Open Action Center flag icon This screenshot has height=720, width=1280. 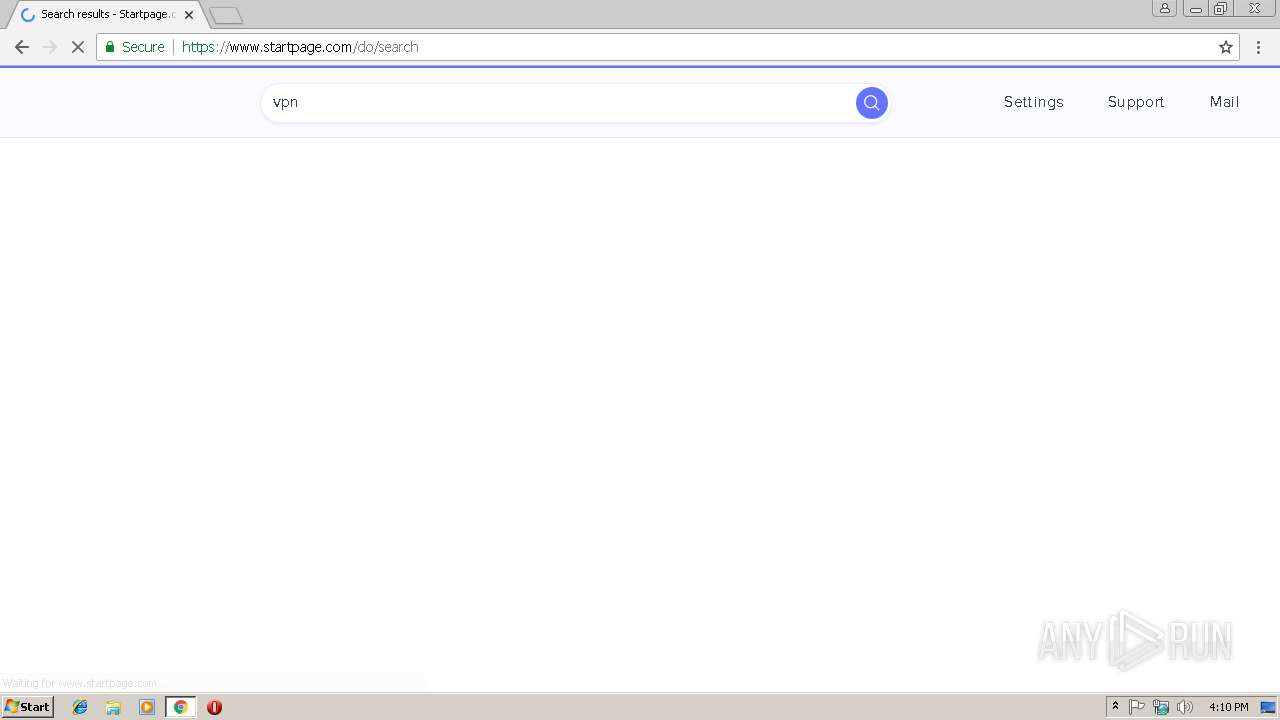click(x=1137, y=707)
